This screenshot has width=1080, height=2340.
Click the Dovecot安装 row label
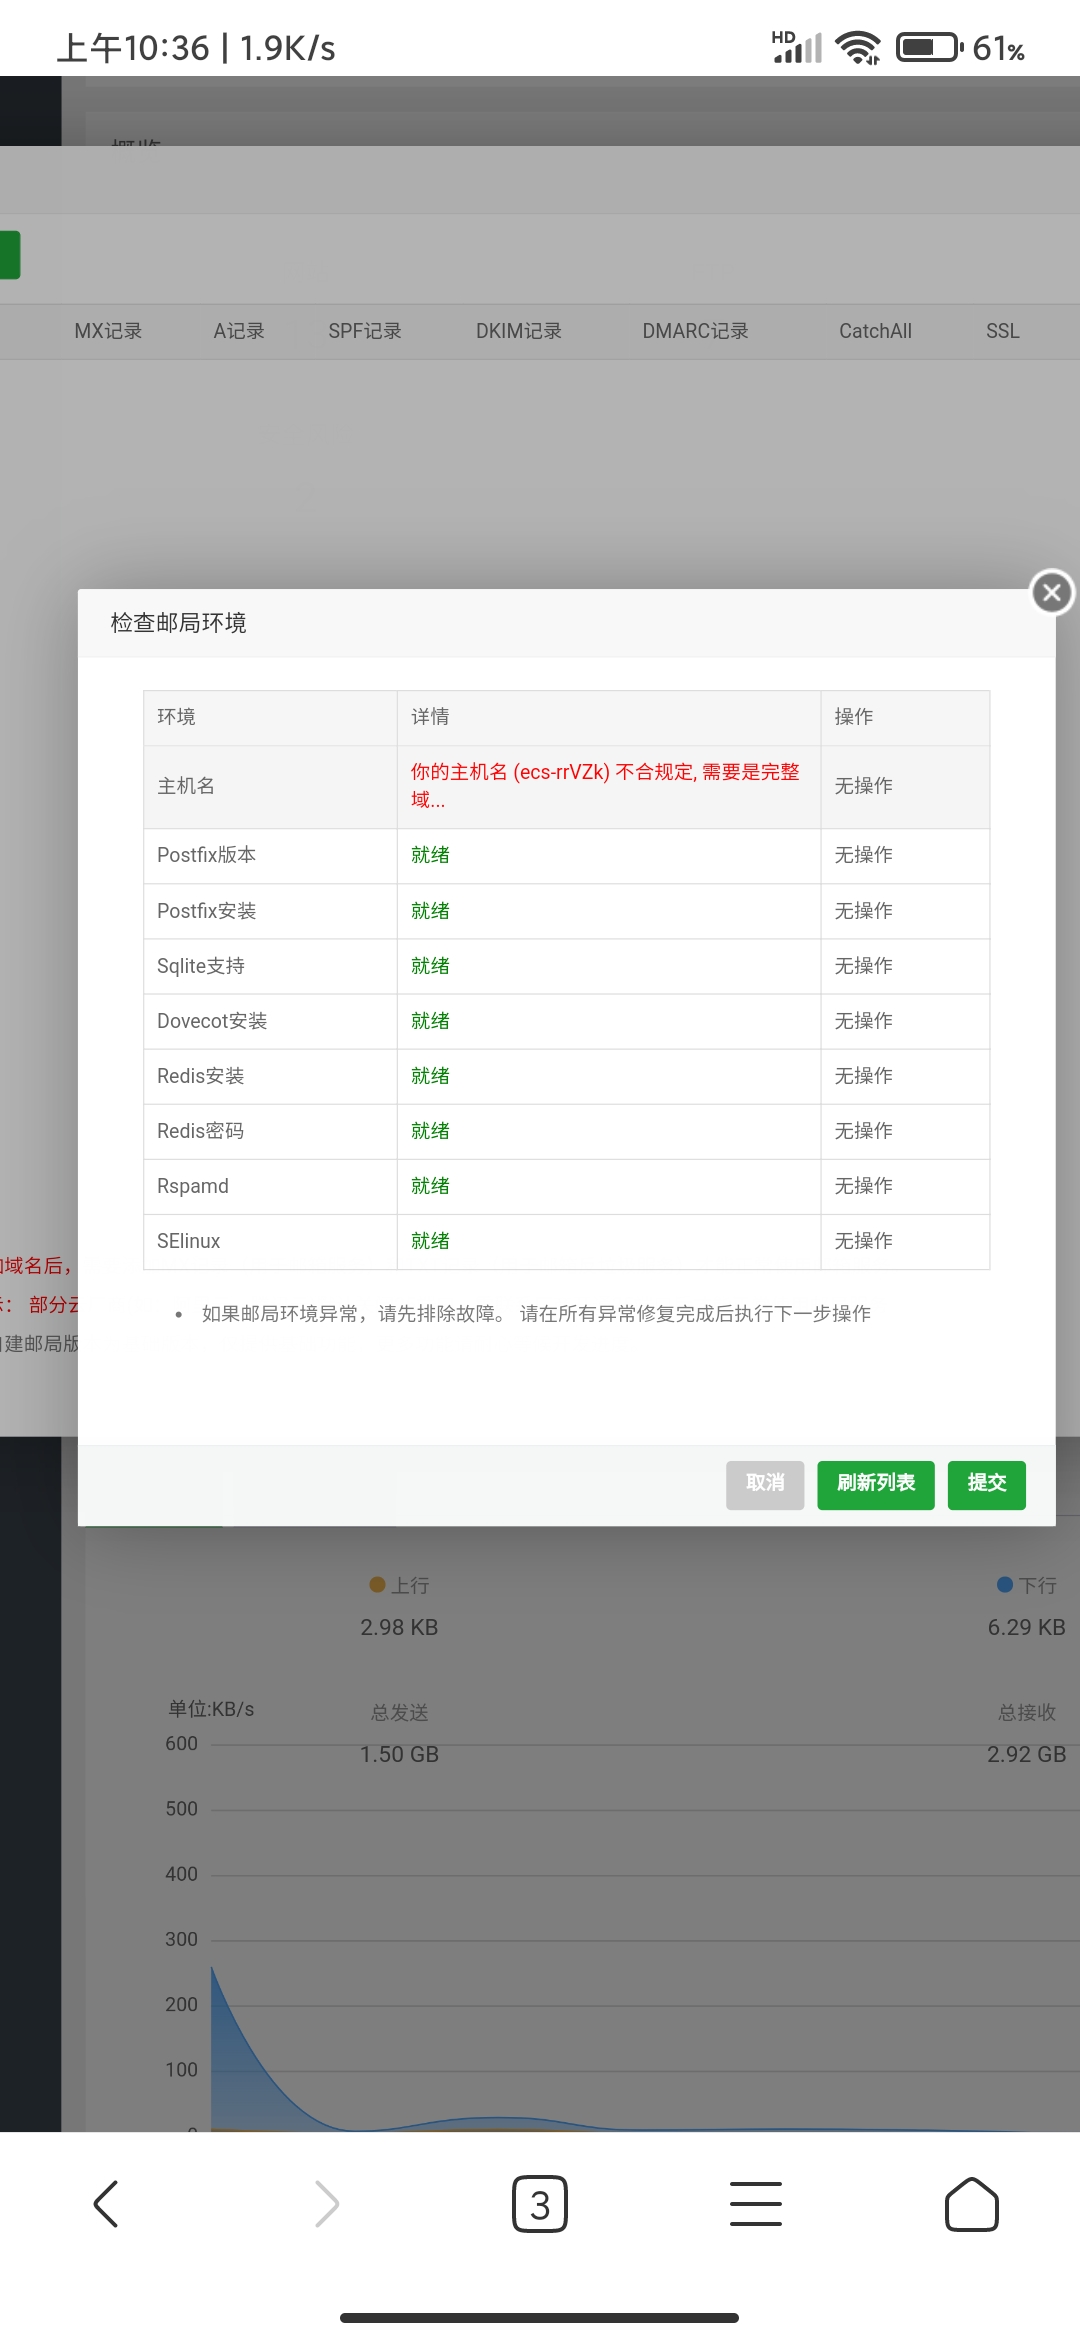(212, 1021)
